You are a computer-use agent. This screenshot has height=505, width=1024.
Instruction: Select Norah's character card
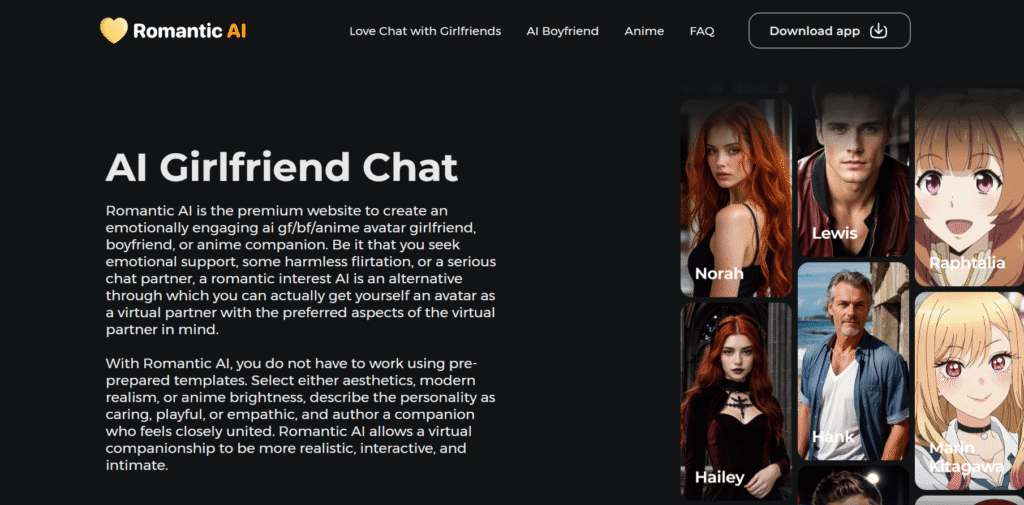coord(736,198)
